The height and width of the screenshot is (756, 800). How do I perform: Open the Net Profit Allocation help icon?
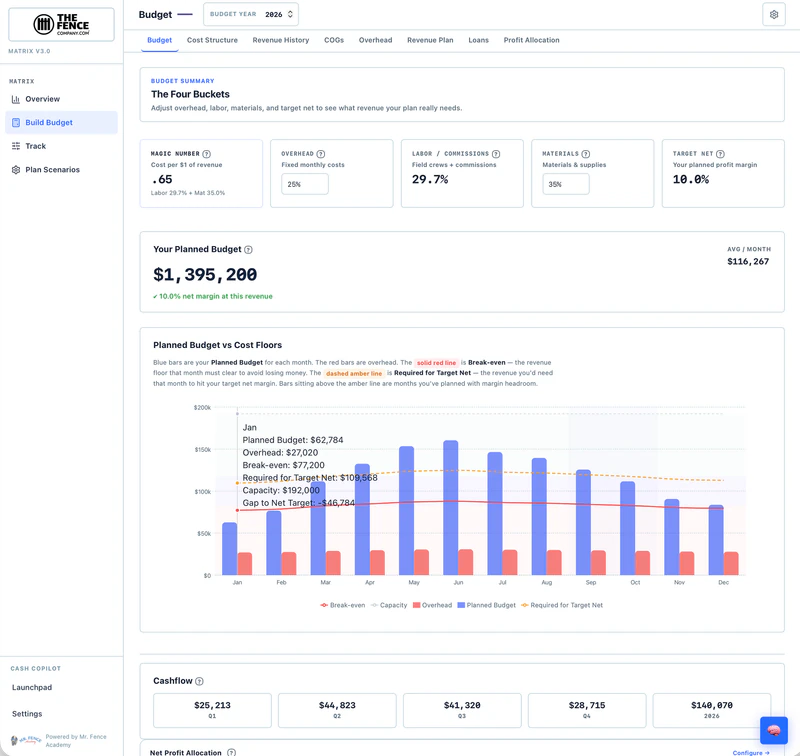[x=232, y=752]
